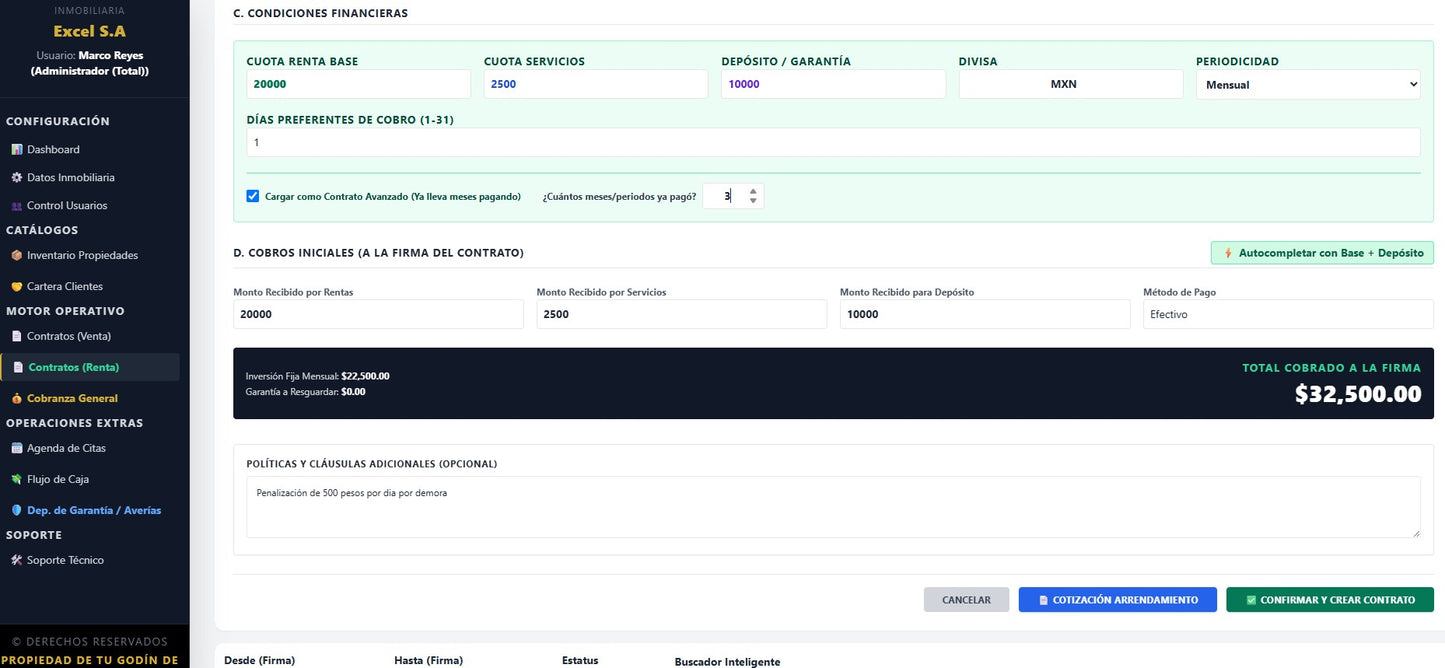Click the Dashboard chart icon in sidebar
Viewport: 1445px width, 668px height.
coord(16,150)
